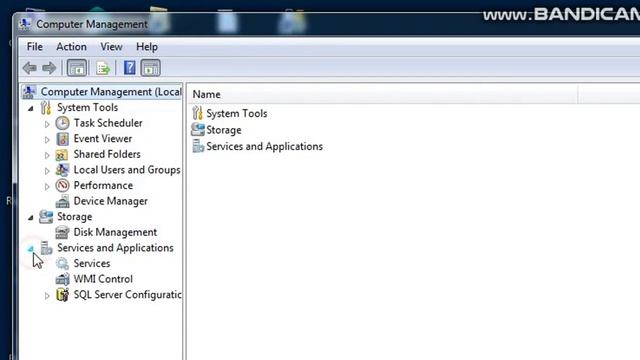Click the Export List toolbar icon
This screenshot has width=640, height=360.
point(103,68)
